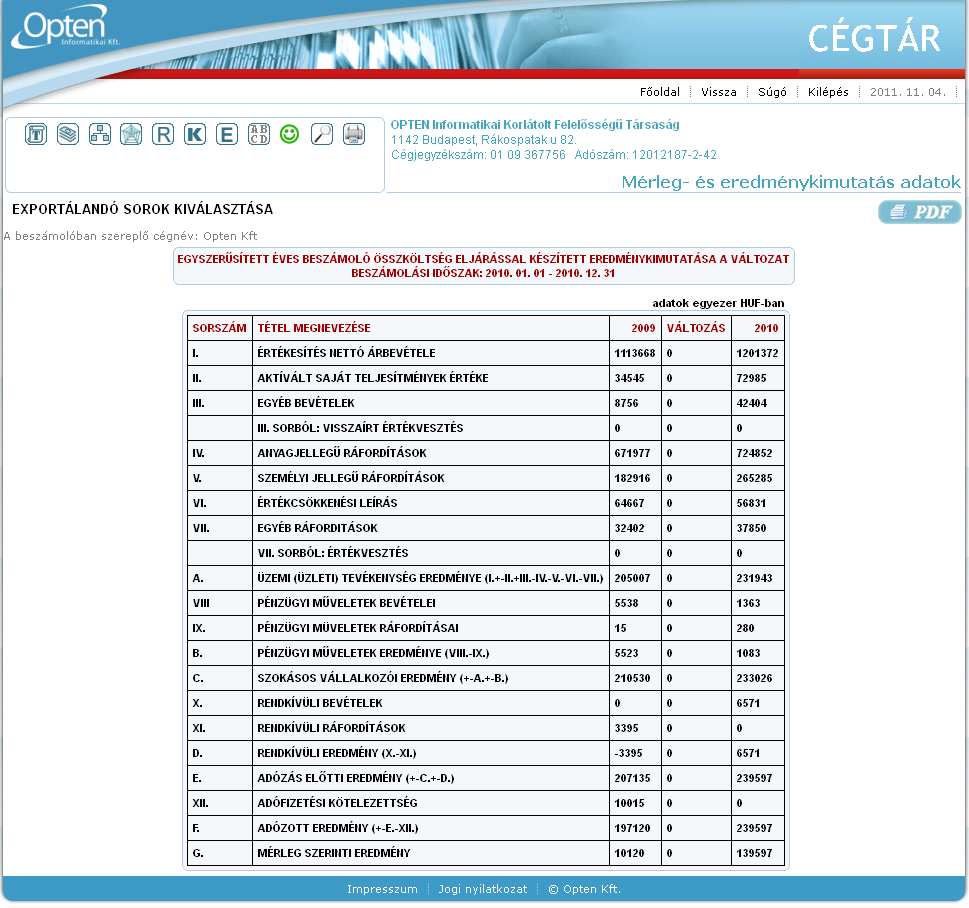969x908 pixels.
Task: Click the green smiley face icon
Action: click(290, 134)
